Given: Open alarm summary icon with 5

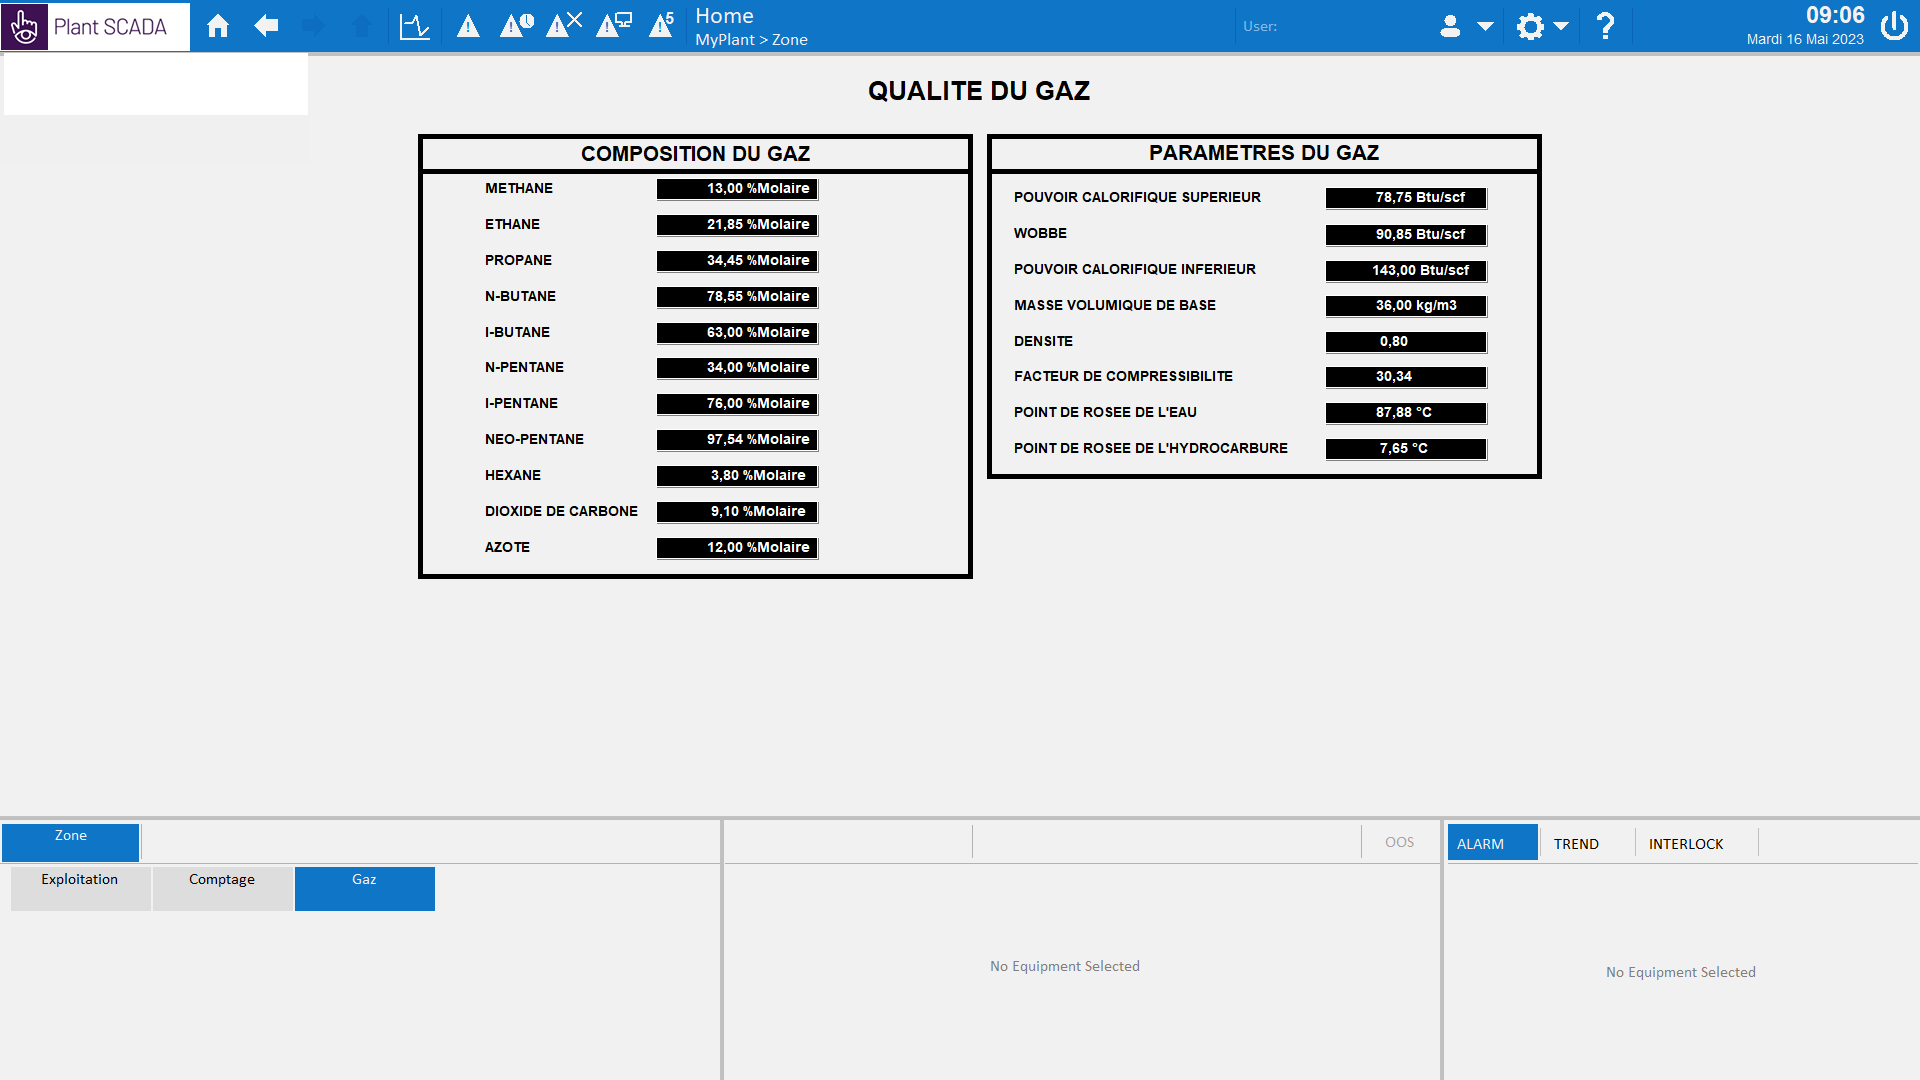Looking at the screenshot, I should click(x=661, y=26).
